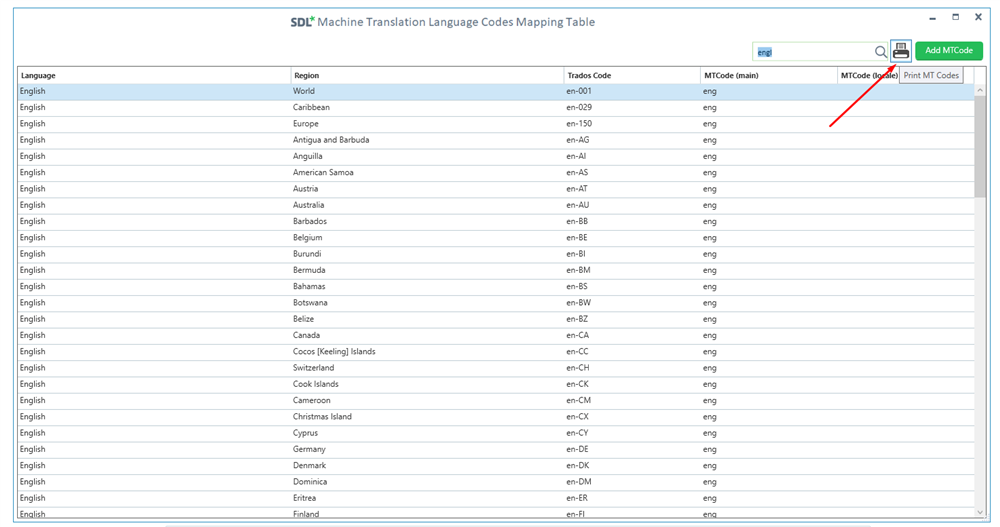Sort by the Language column header
Image resolution: width=1000 pixels, height=527 pixels.
(x=154, y=75)
